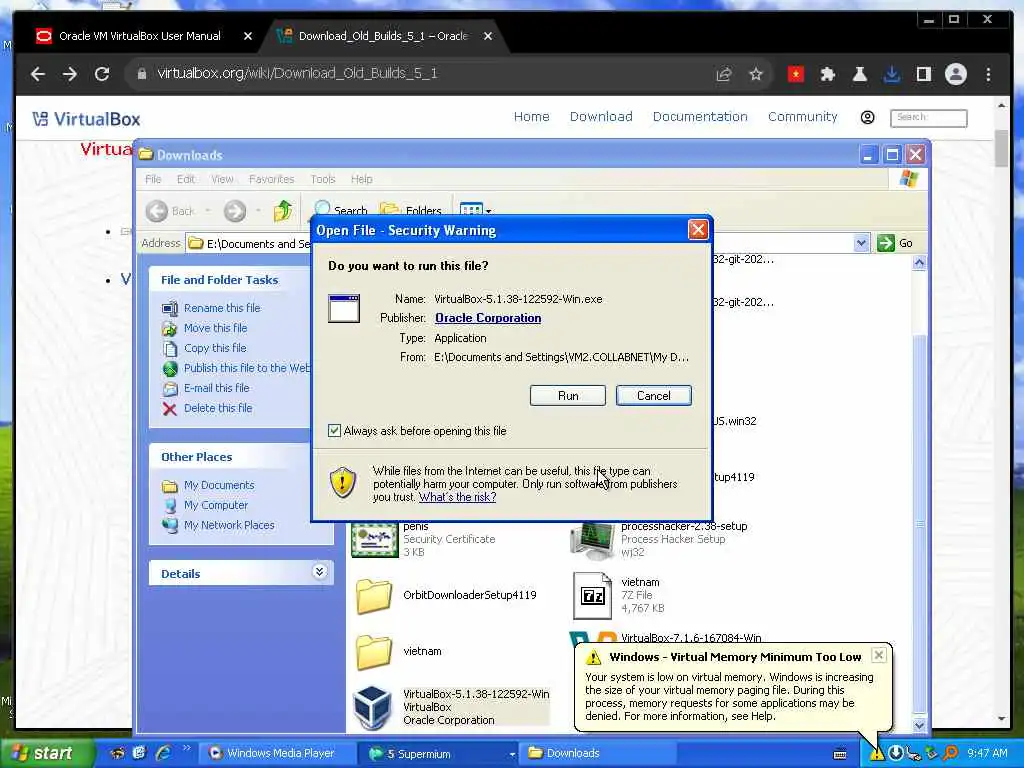The width and height of the screenshot is (1024, 768).
Task: Open the View menu in Downloads window
Action: coord(222,179)
